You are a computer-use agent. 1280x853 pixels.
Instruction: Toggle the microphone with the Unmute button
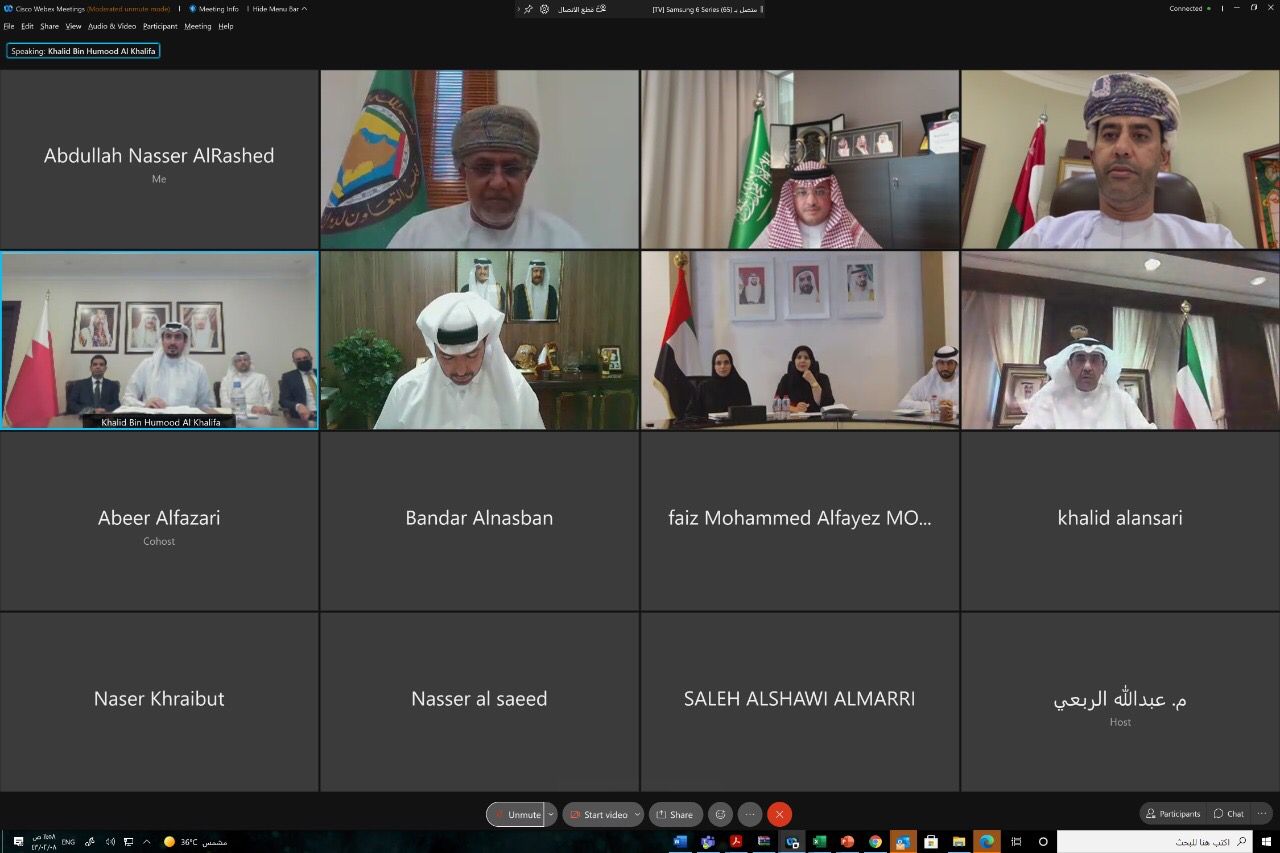(x=516, y=814)
